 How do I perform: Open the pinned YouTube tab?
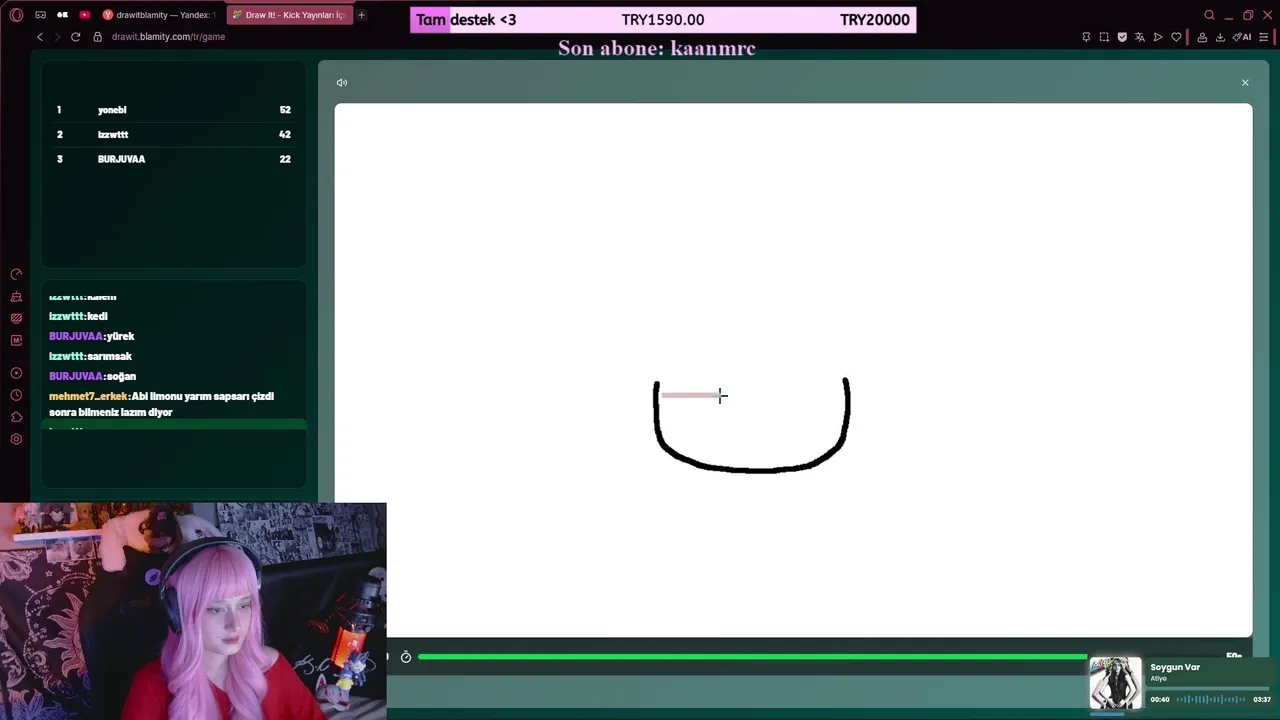click(x=84, y=15)
